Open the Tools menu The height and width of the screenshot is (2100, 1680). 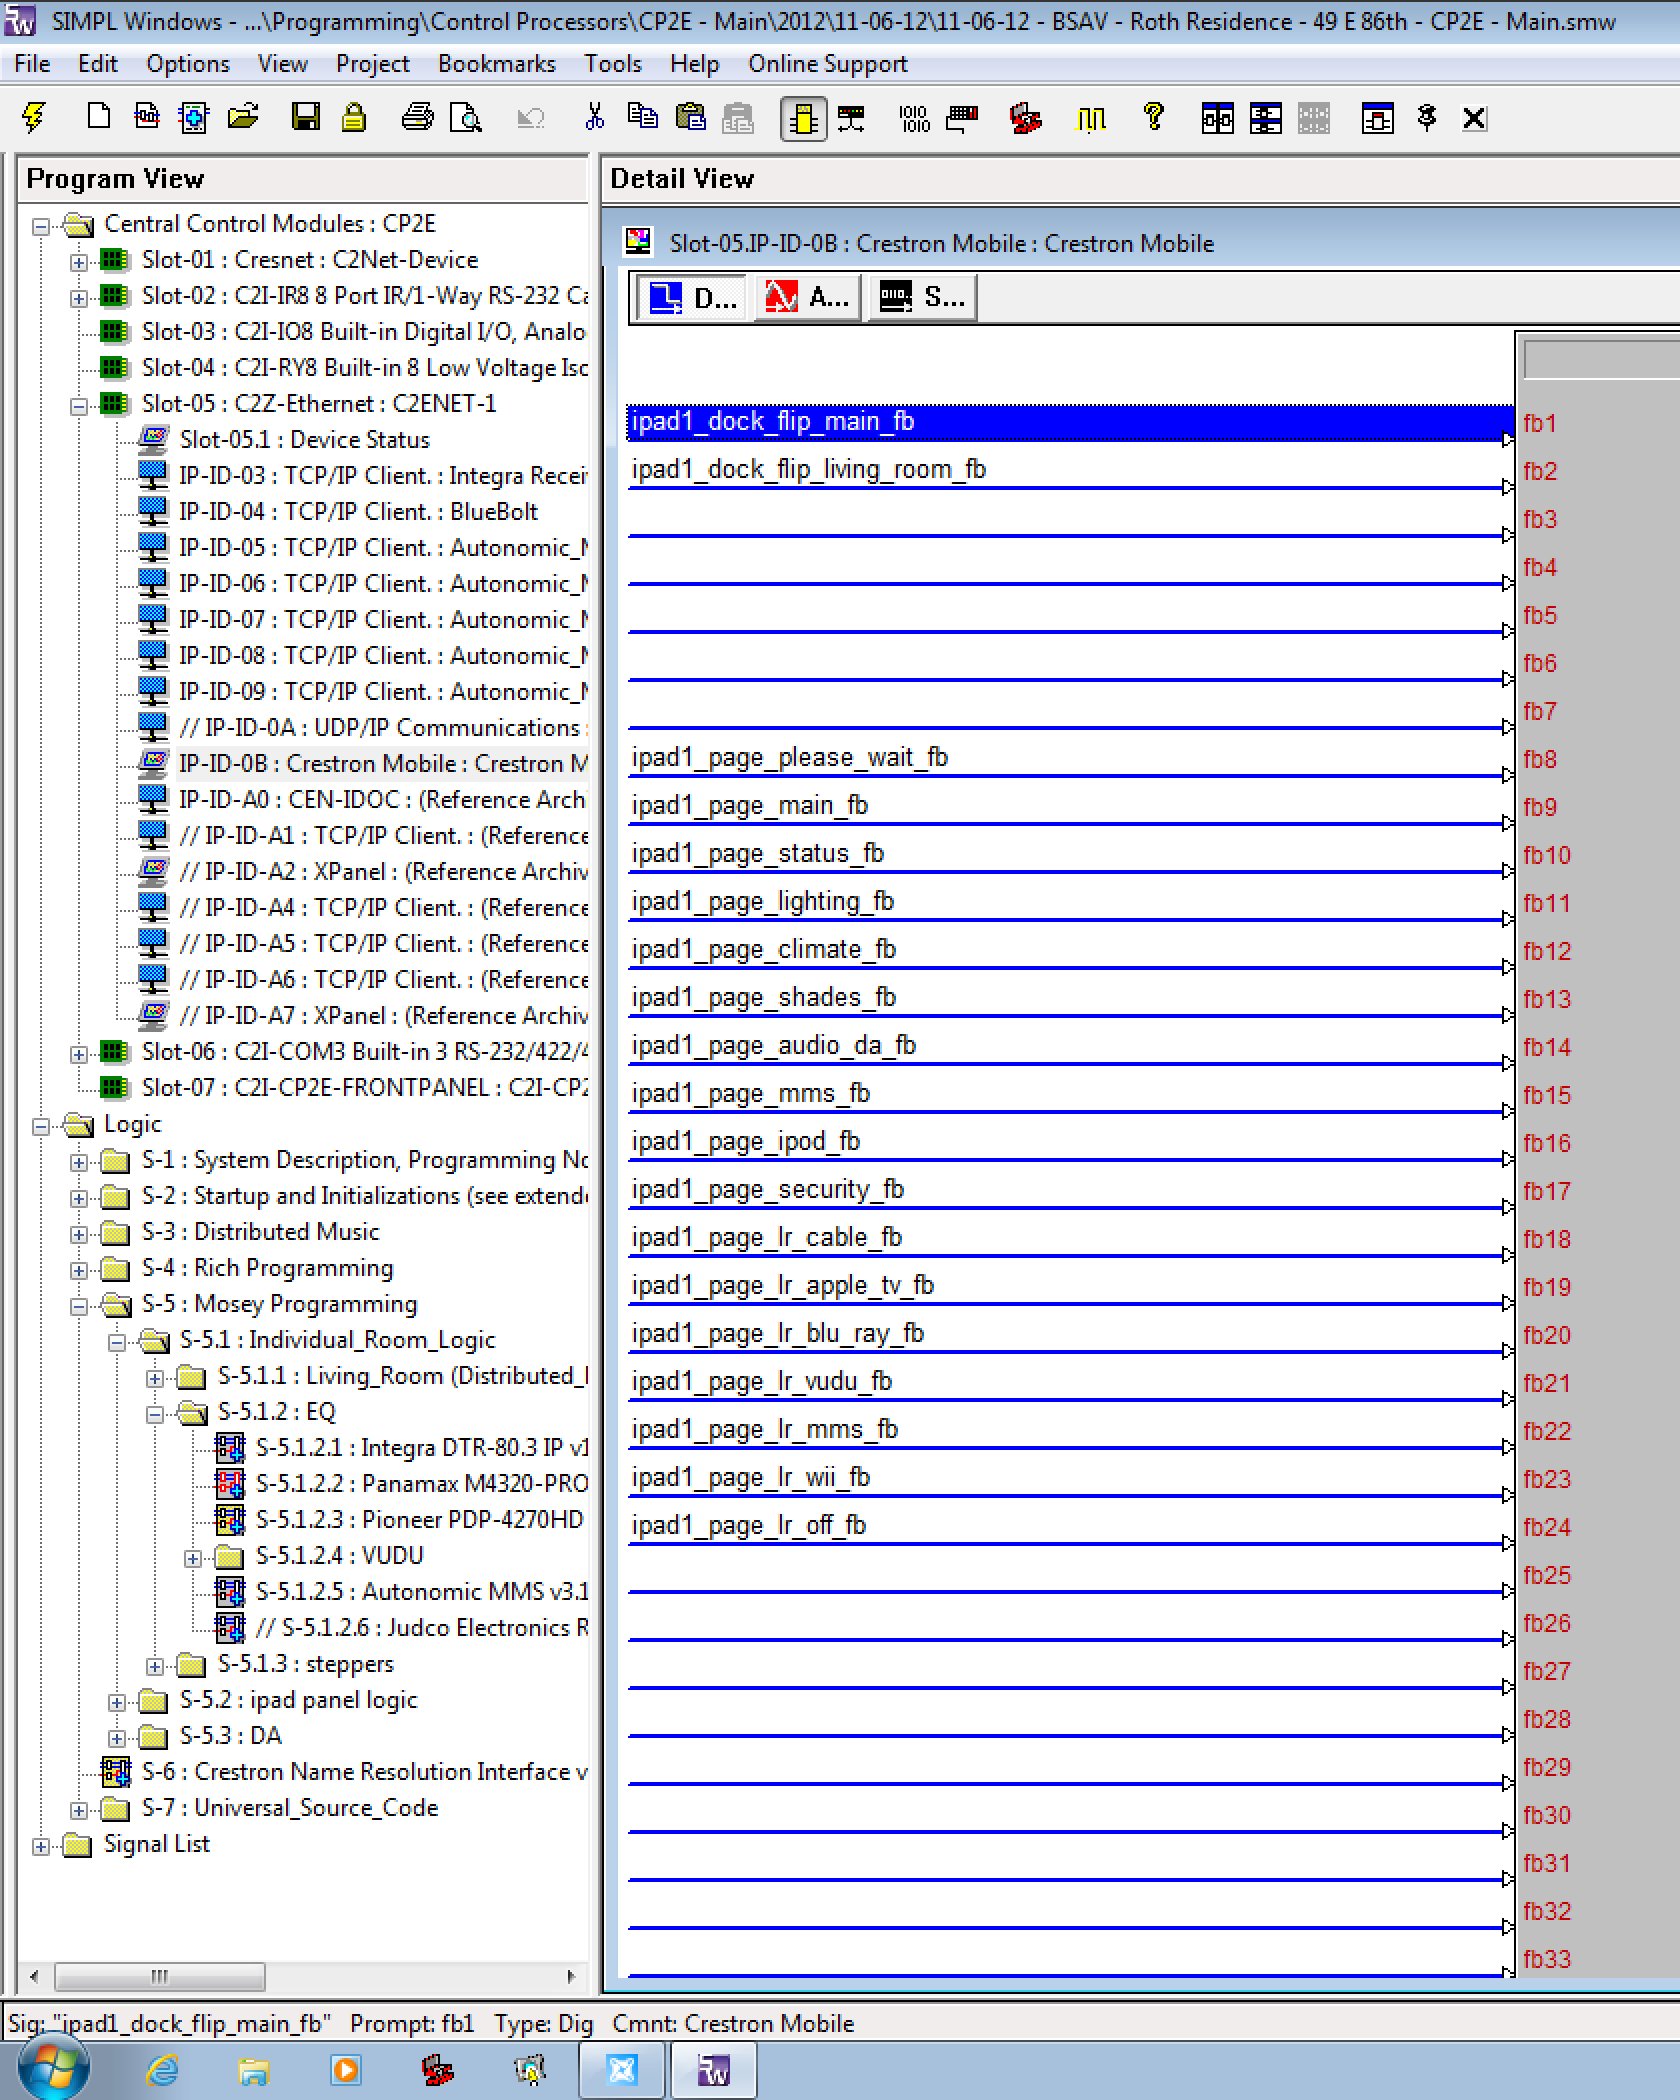pos(613,64)
